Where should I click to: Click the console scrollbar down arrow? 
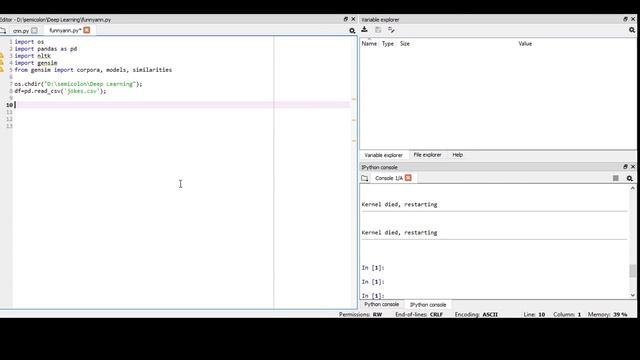633,295
